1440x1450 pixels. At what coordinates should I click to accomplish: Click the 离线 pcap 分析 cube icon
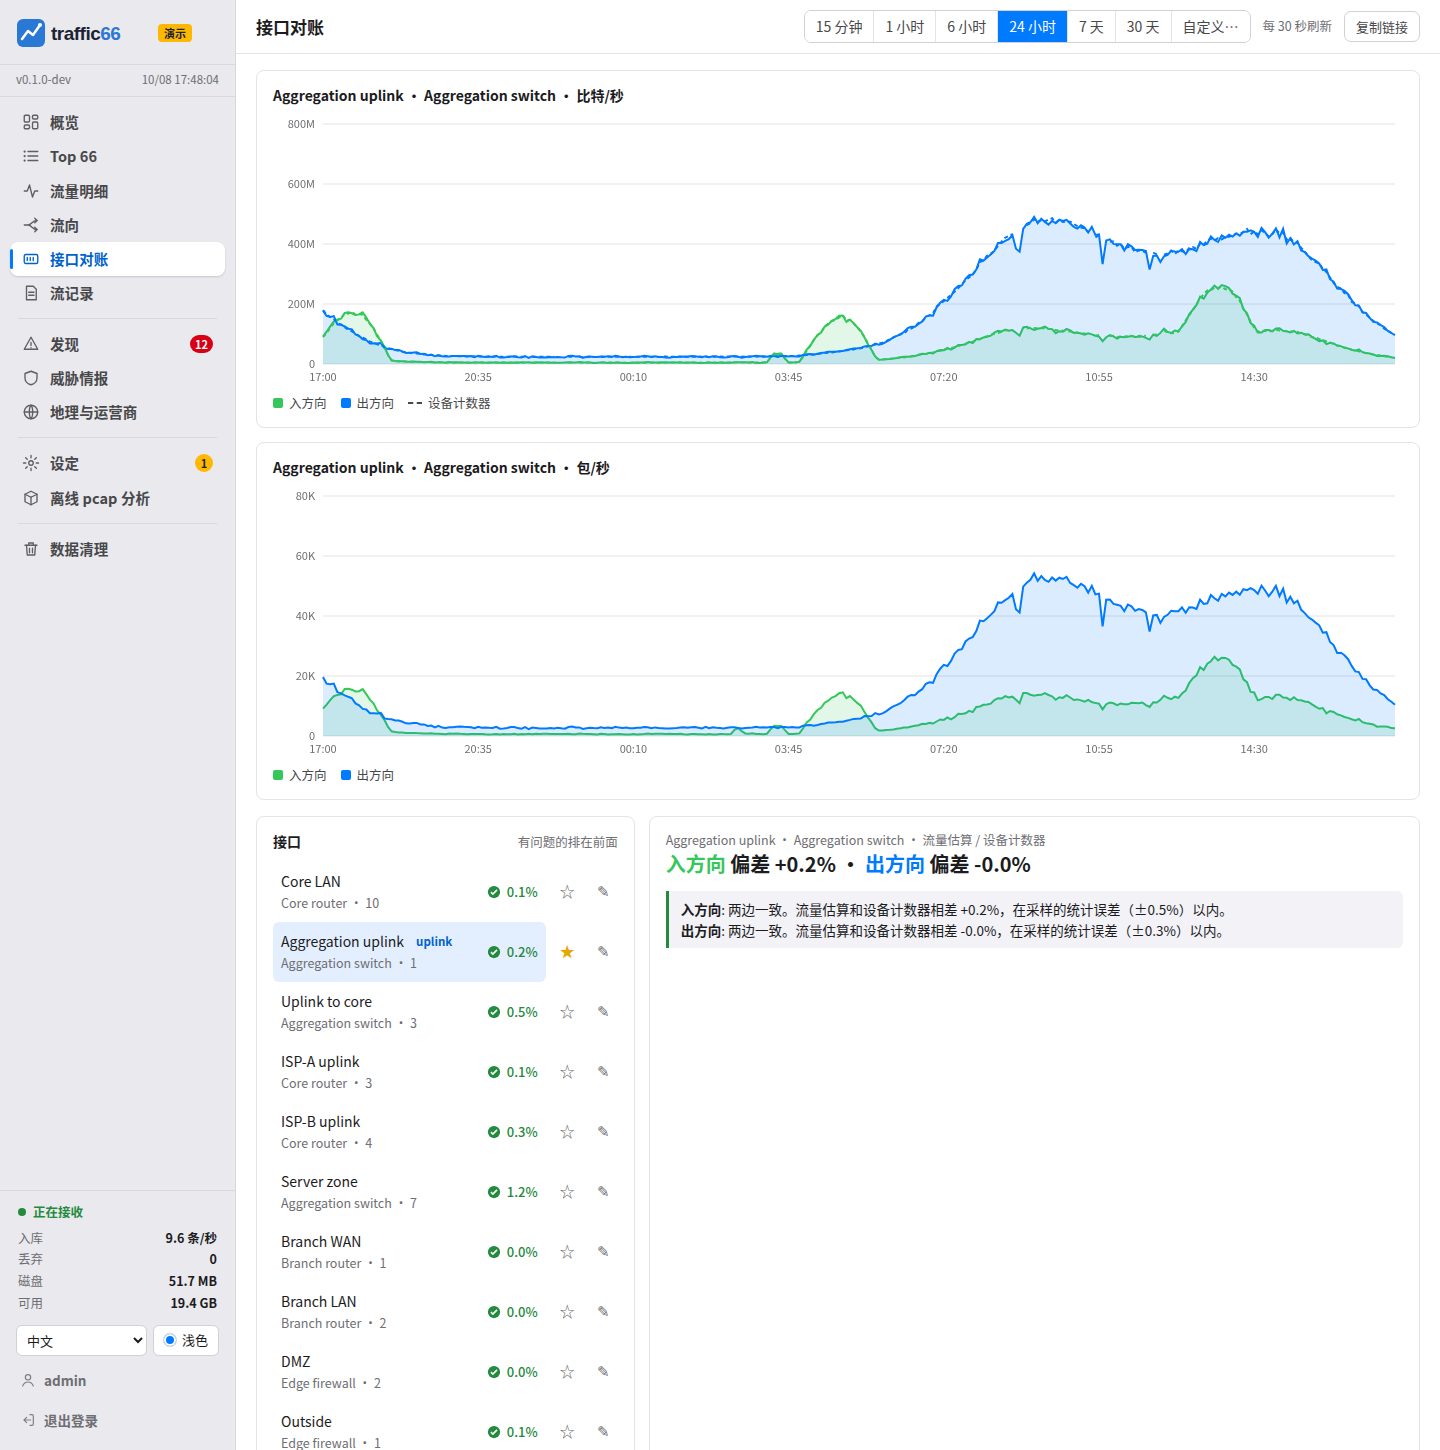tap(31, 498)
